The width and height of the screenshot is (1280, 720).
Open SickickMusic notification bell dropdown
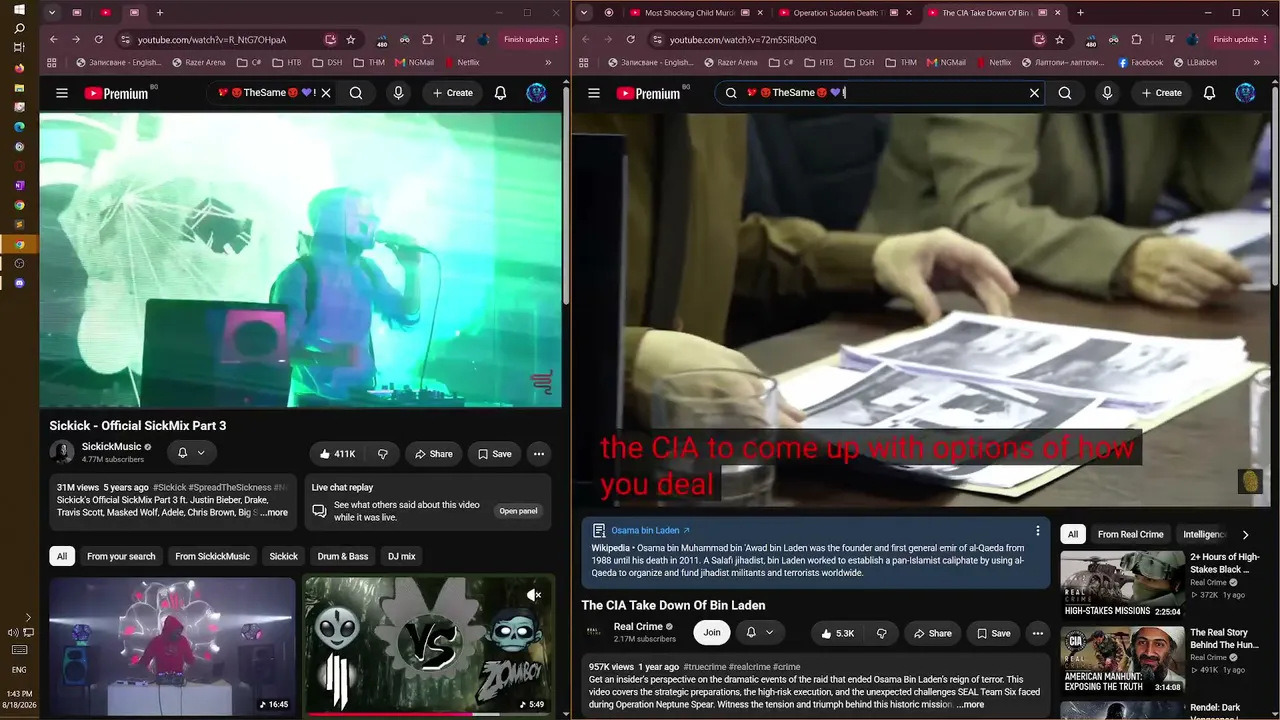tap(191, 453)
